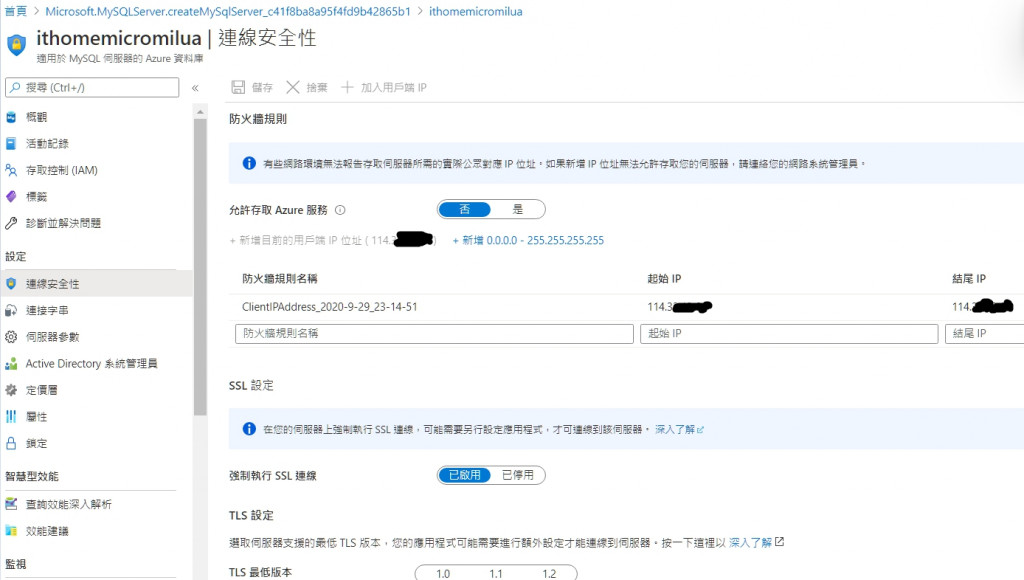Open 深入了解 link in TLS description
Screen dimensions: 1024x580
click(756, 542)
